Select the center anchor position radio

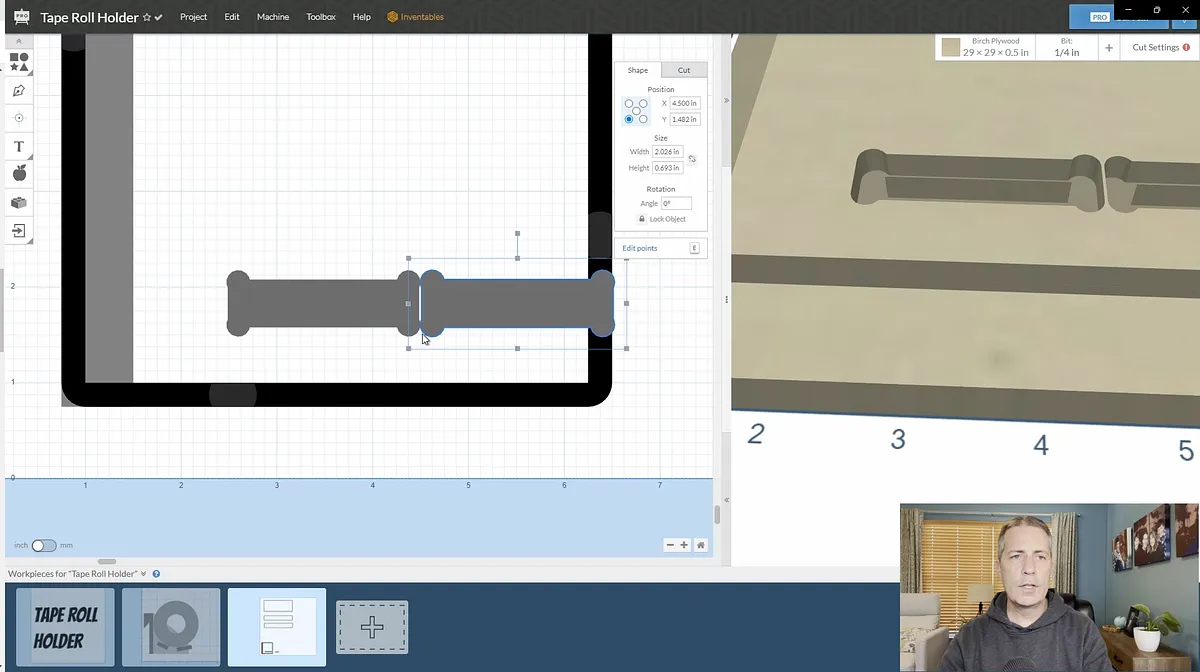click(x=636, y=111)
